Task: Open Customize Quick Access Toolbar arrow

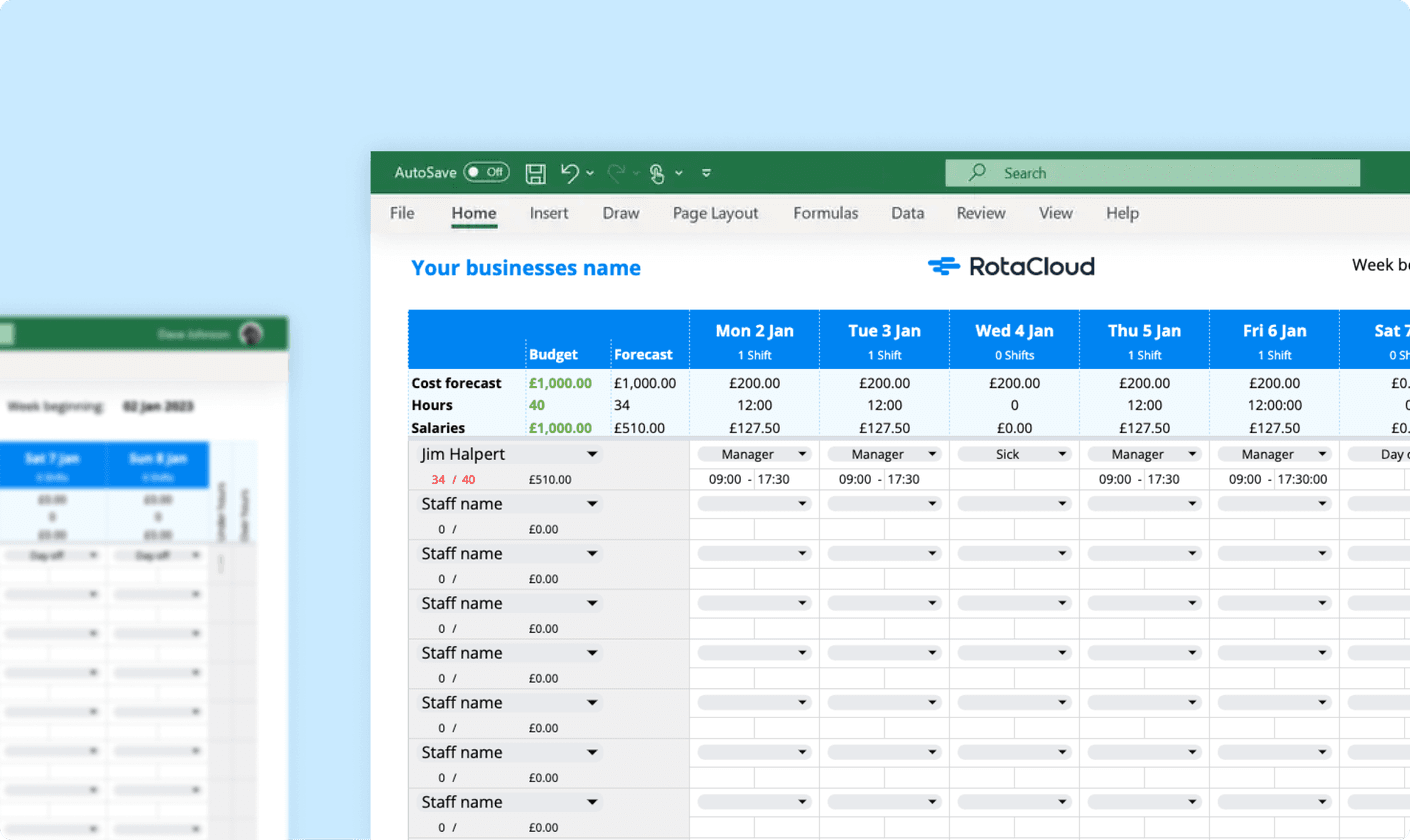Action: point(706,173)
